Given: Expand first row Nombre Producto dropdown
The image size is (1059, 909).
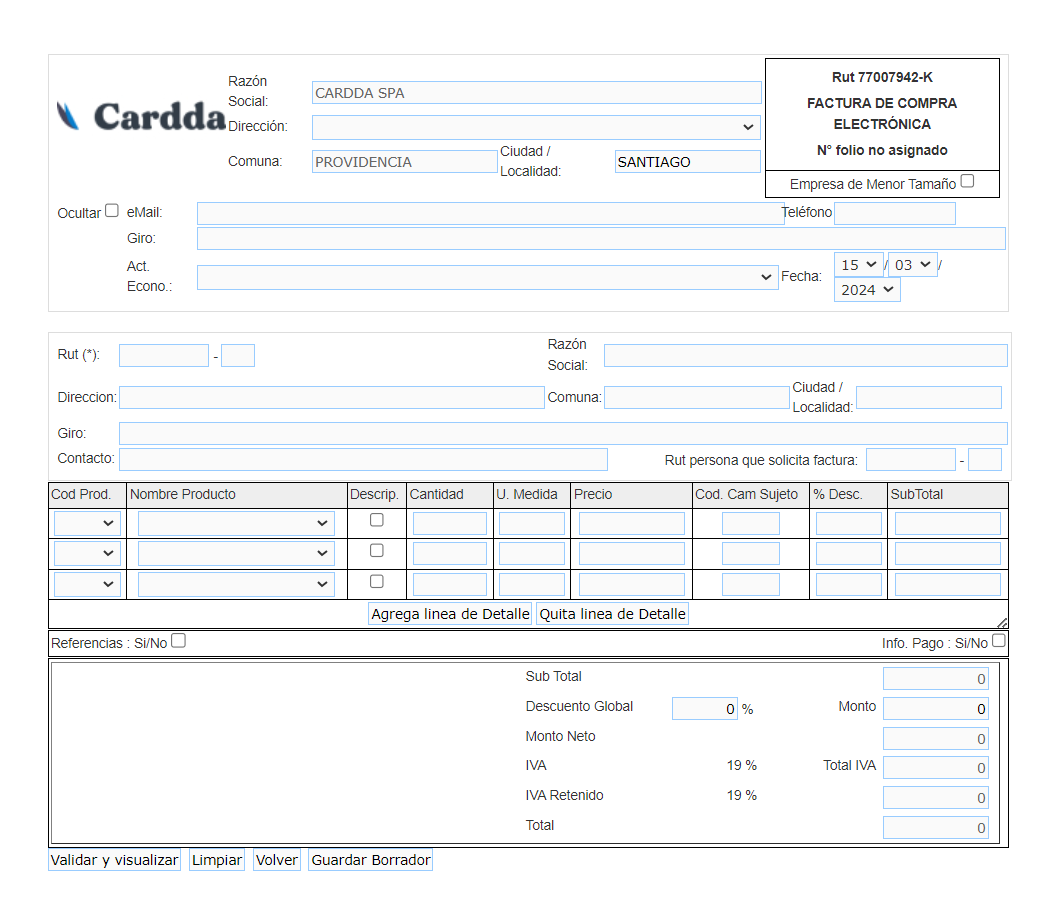Looking at the screenshot, I should (236, 523).
